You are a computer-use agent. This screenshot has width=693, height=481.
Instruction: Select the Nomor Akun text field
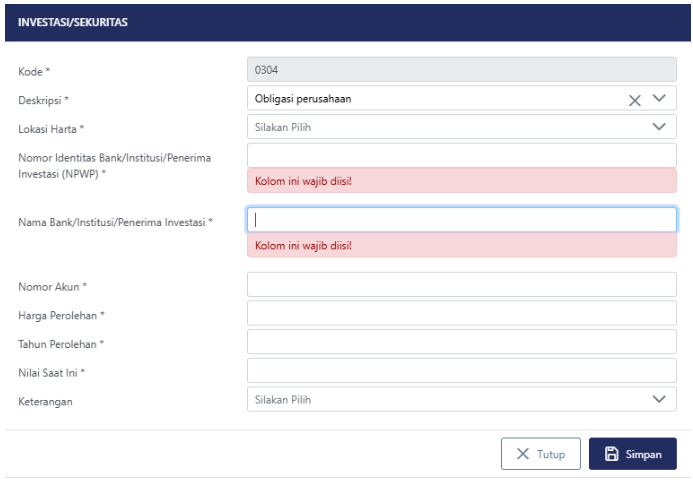tap(461, 285)
